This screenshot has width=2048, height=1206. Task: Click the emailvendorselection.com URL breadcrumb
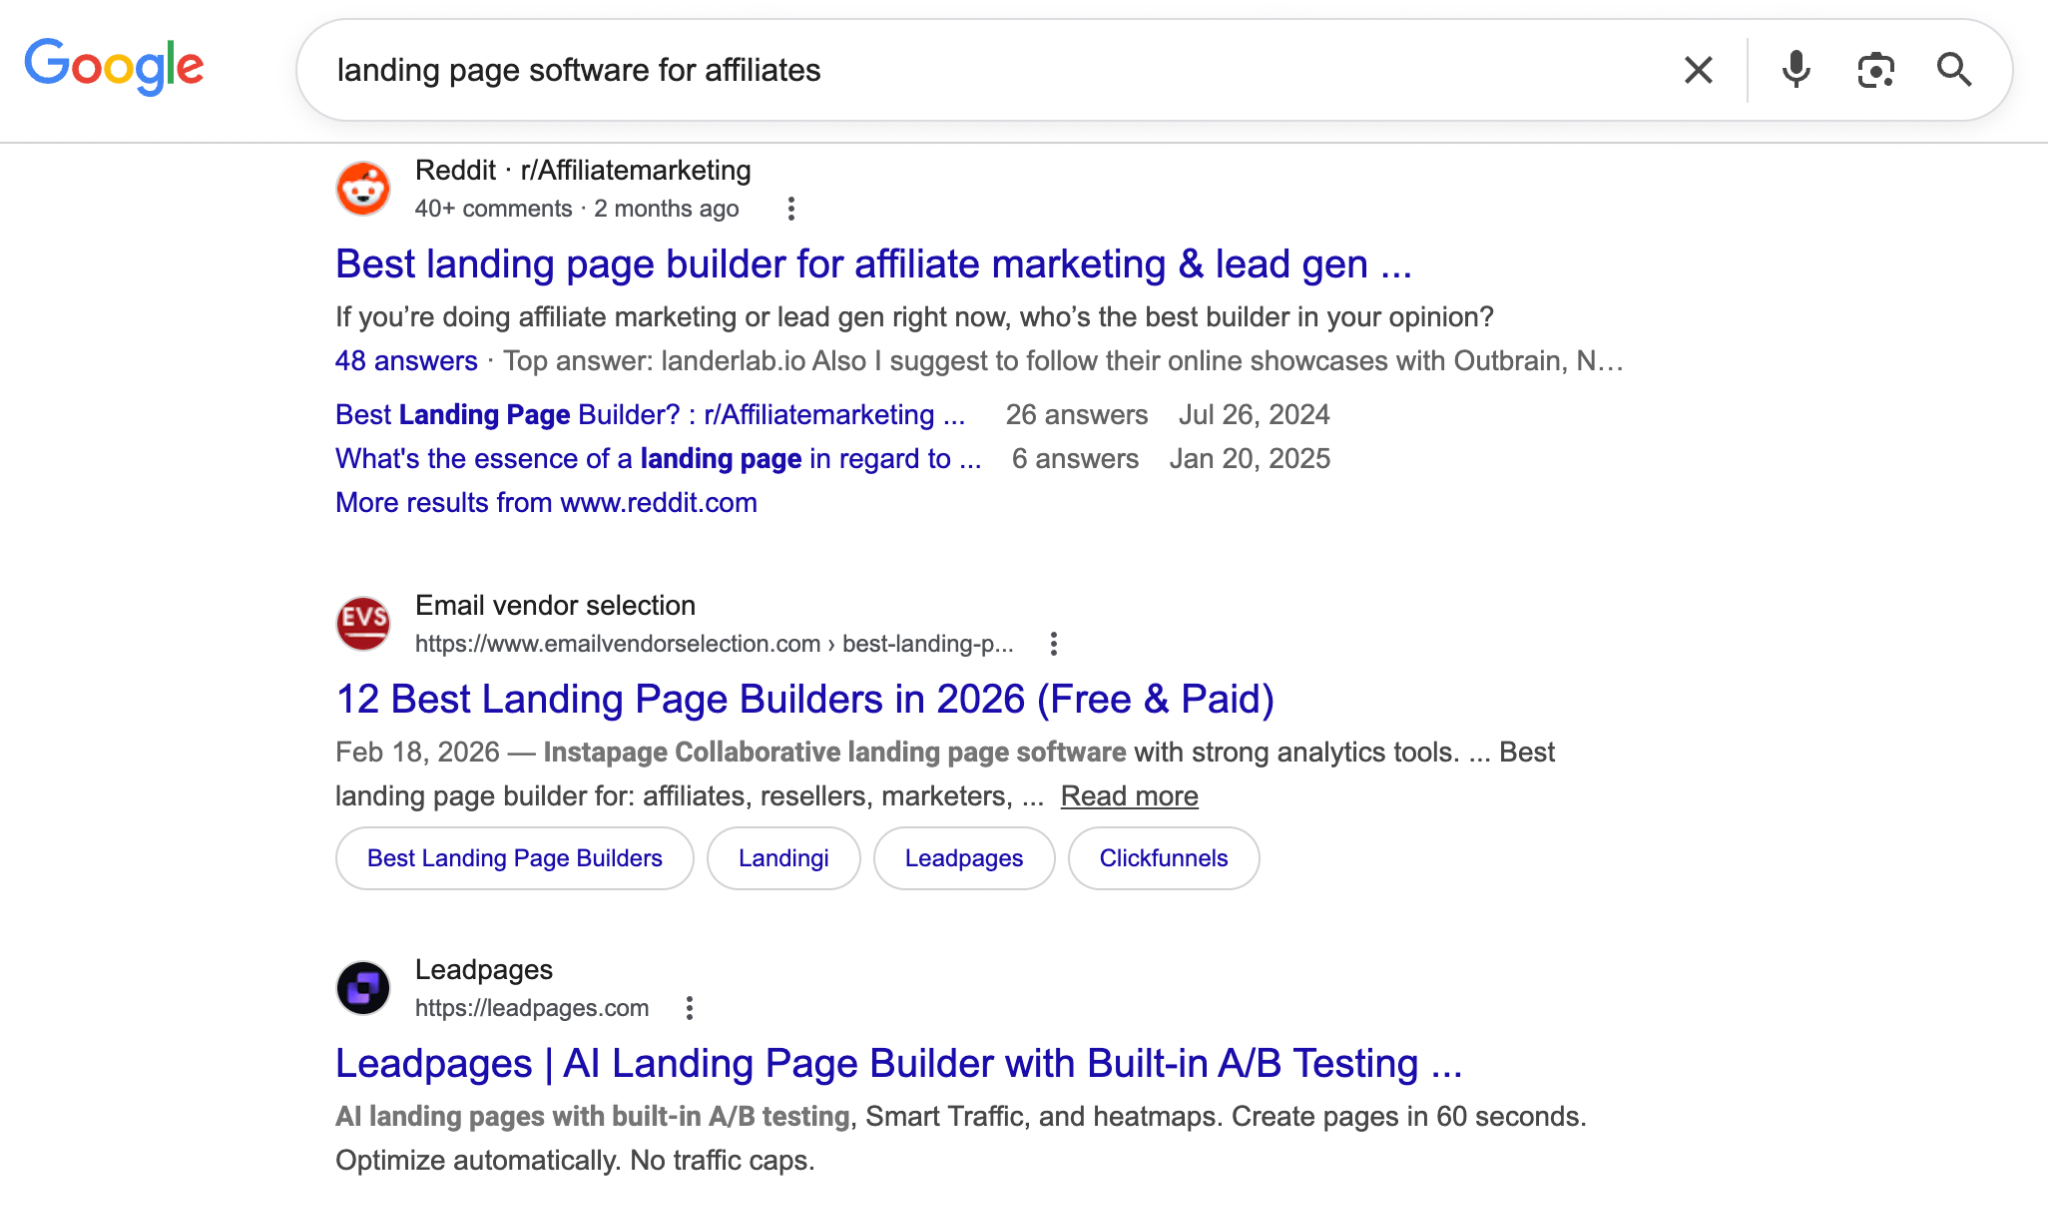tap(714, 643)
